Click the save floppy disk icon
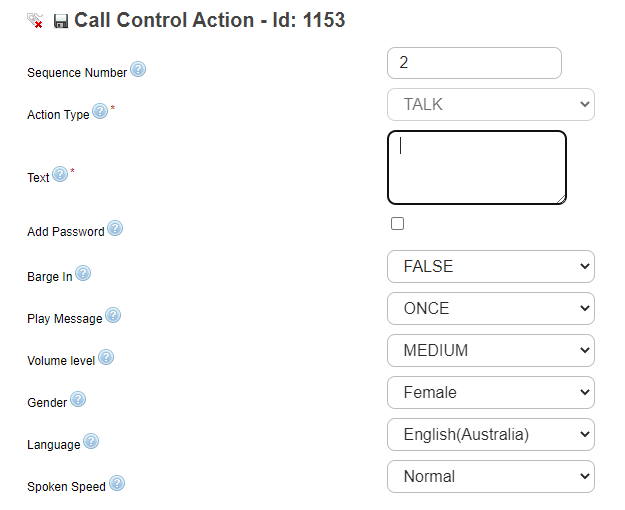Screen dimensions: 625x510 click(x=61, y=21)
